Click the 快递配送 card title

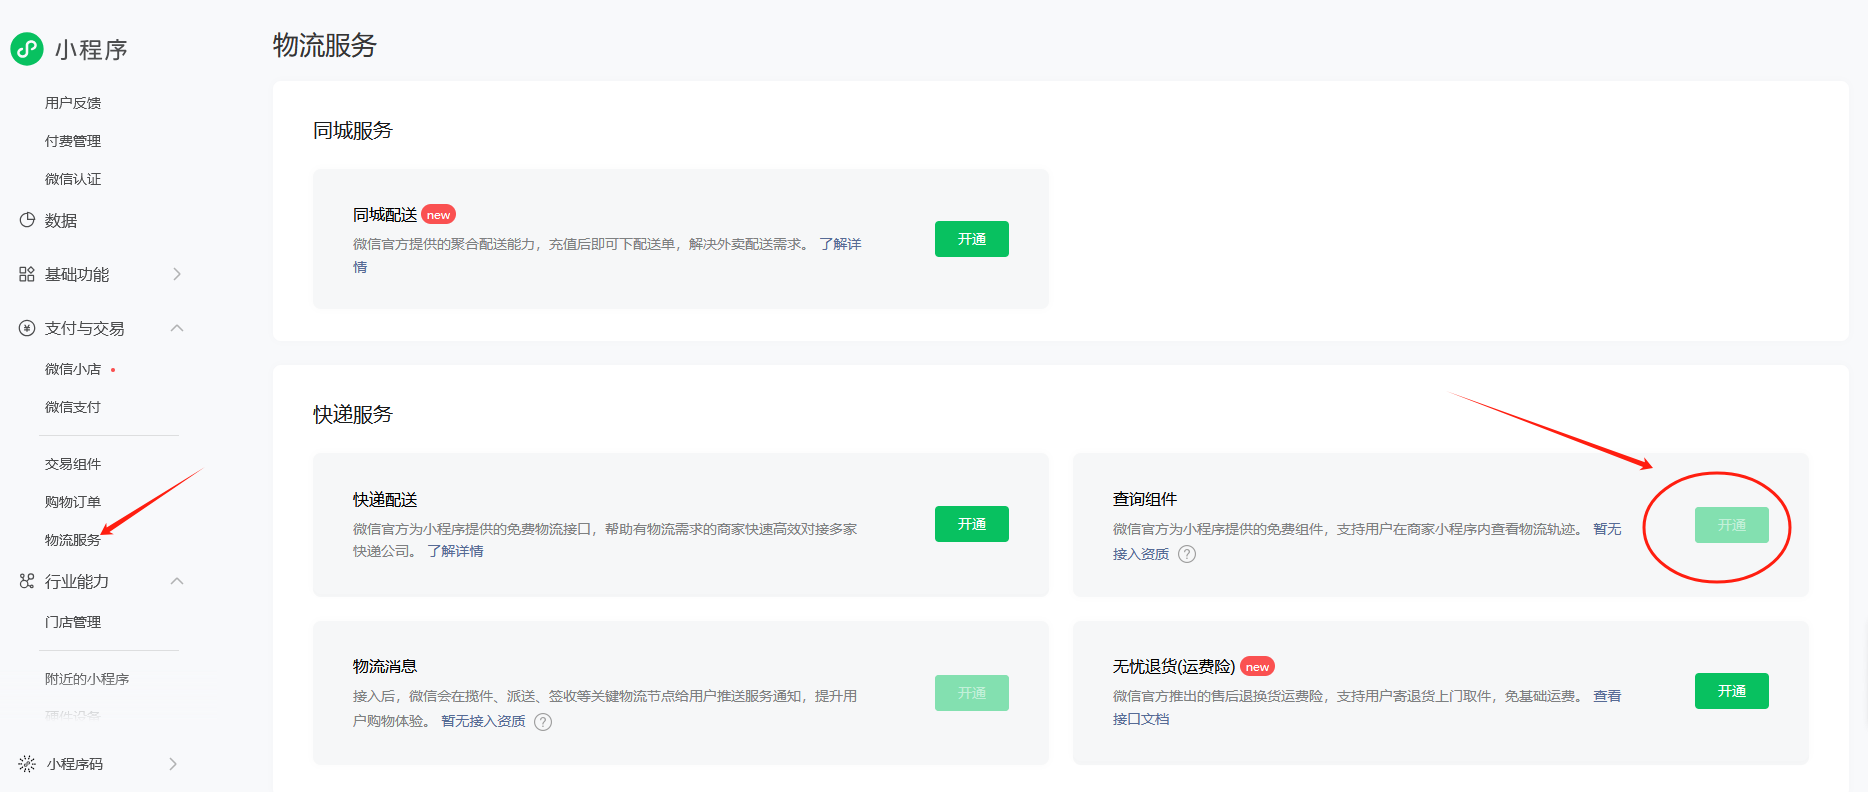[385, 500]
